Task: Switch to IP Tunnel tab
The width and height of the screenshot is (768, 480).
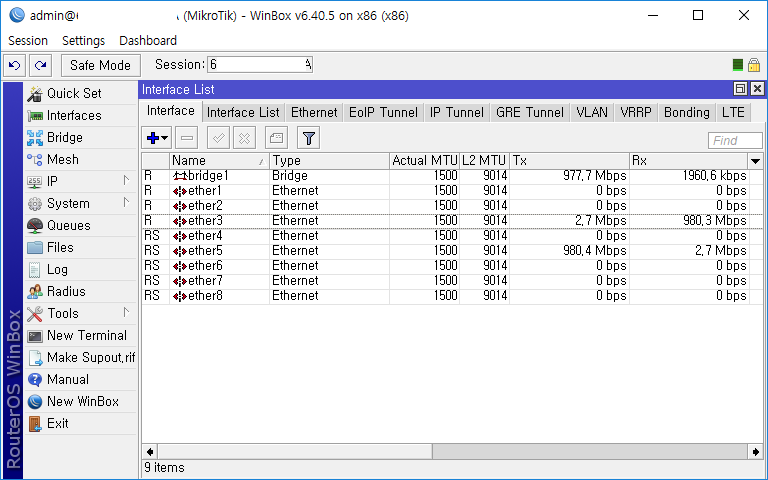Action: pos(457,113)
